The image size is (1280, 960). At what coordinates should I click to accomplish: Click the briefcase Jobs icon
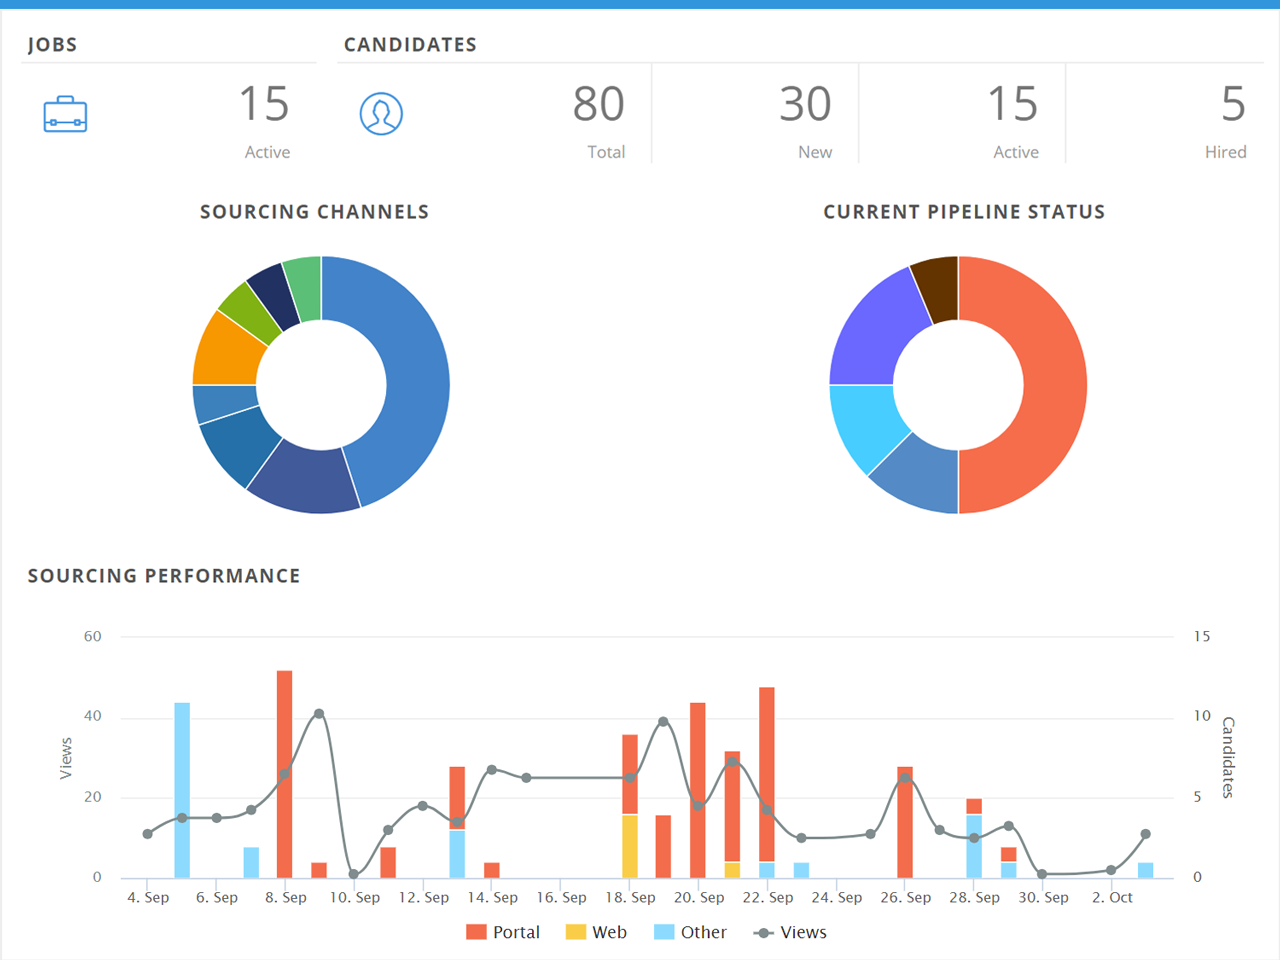(65, 115)
